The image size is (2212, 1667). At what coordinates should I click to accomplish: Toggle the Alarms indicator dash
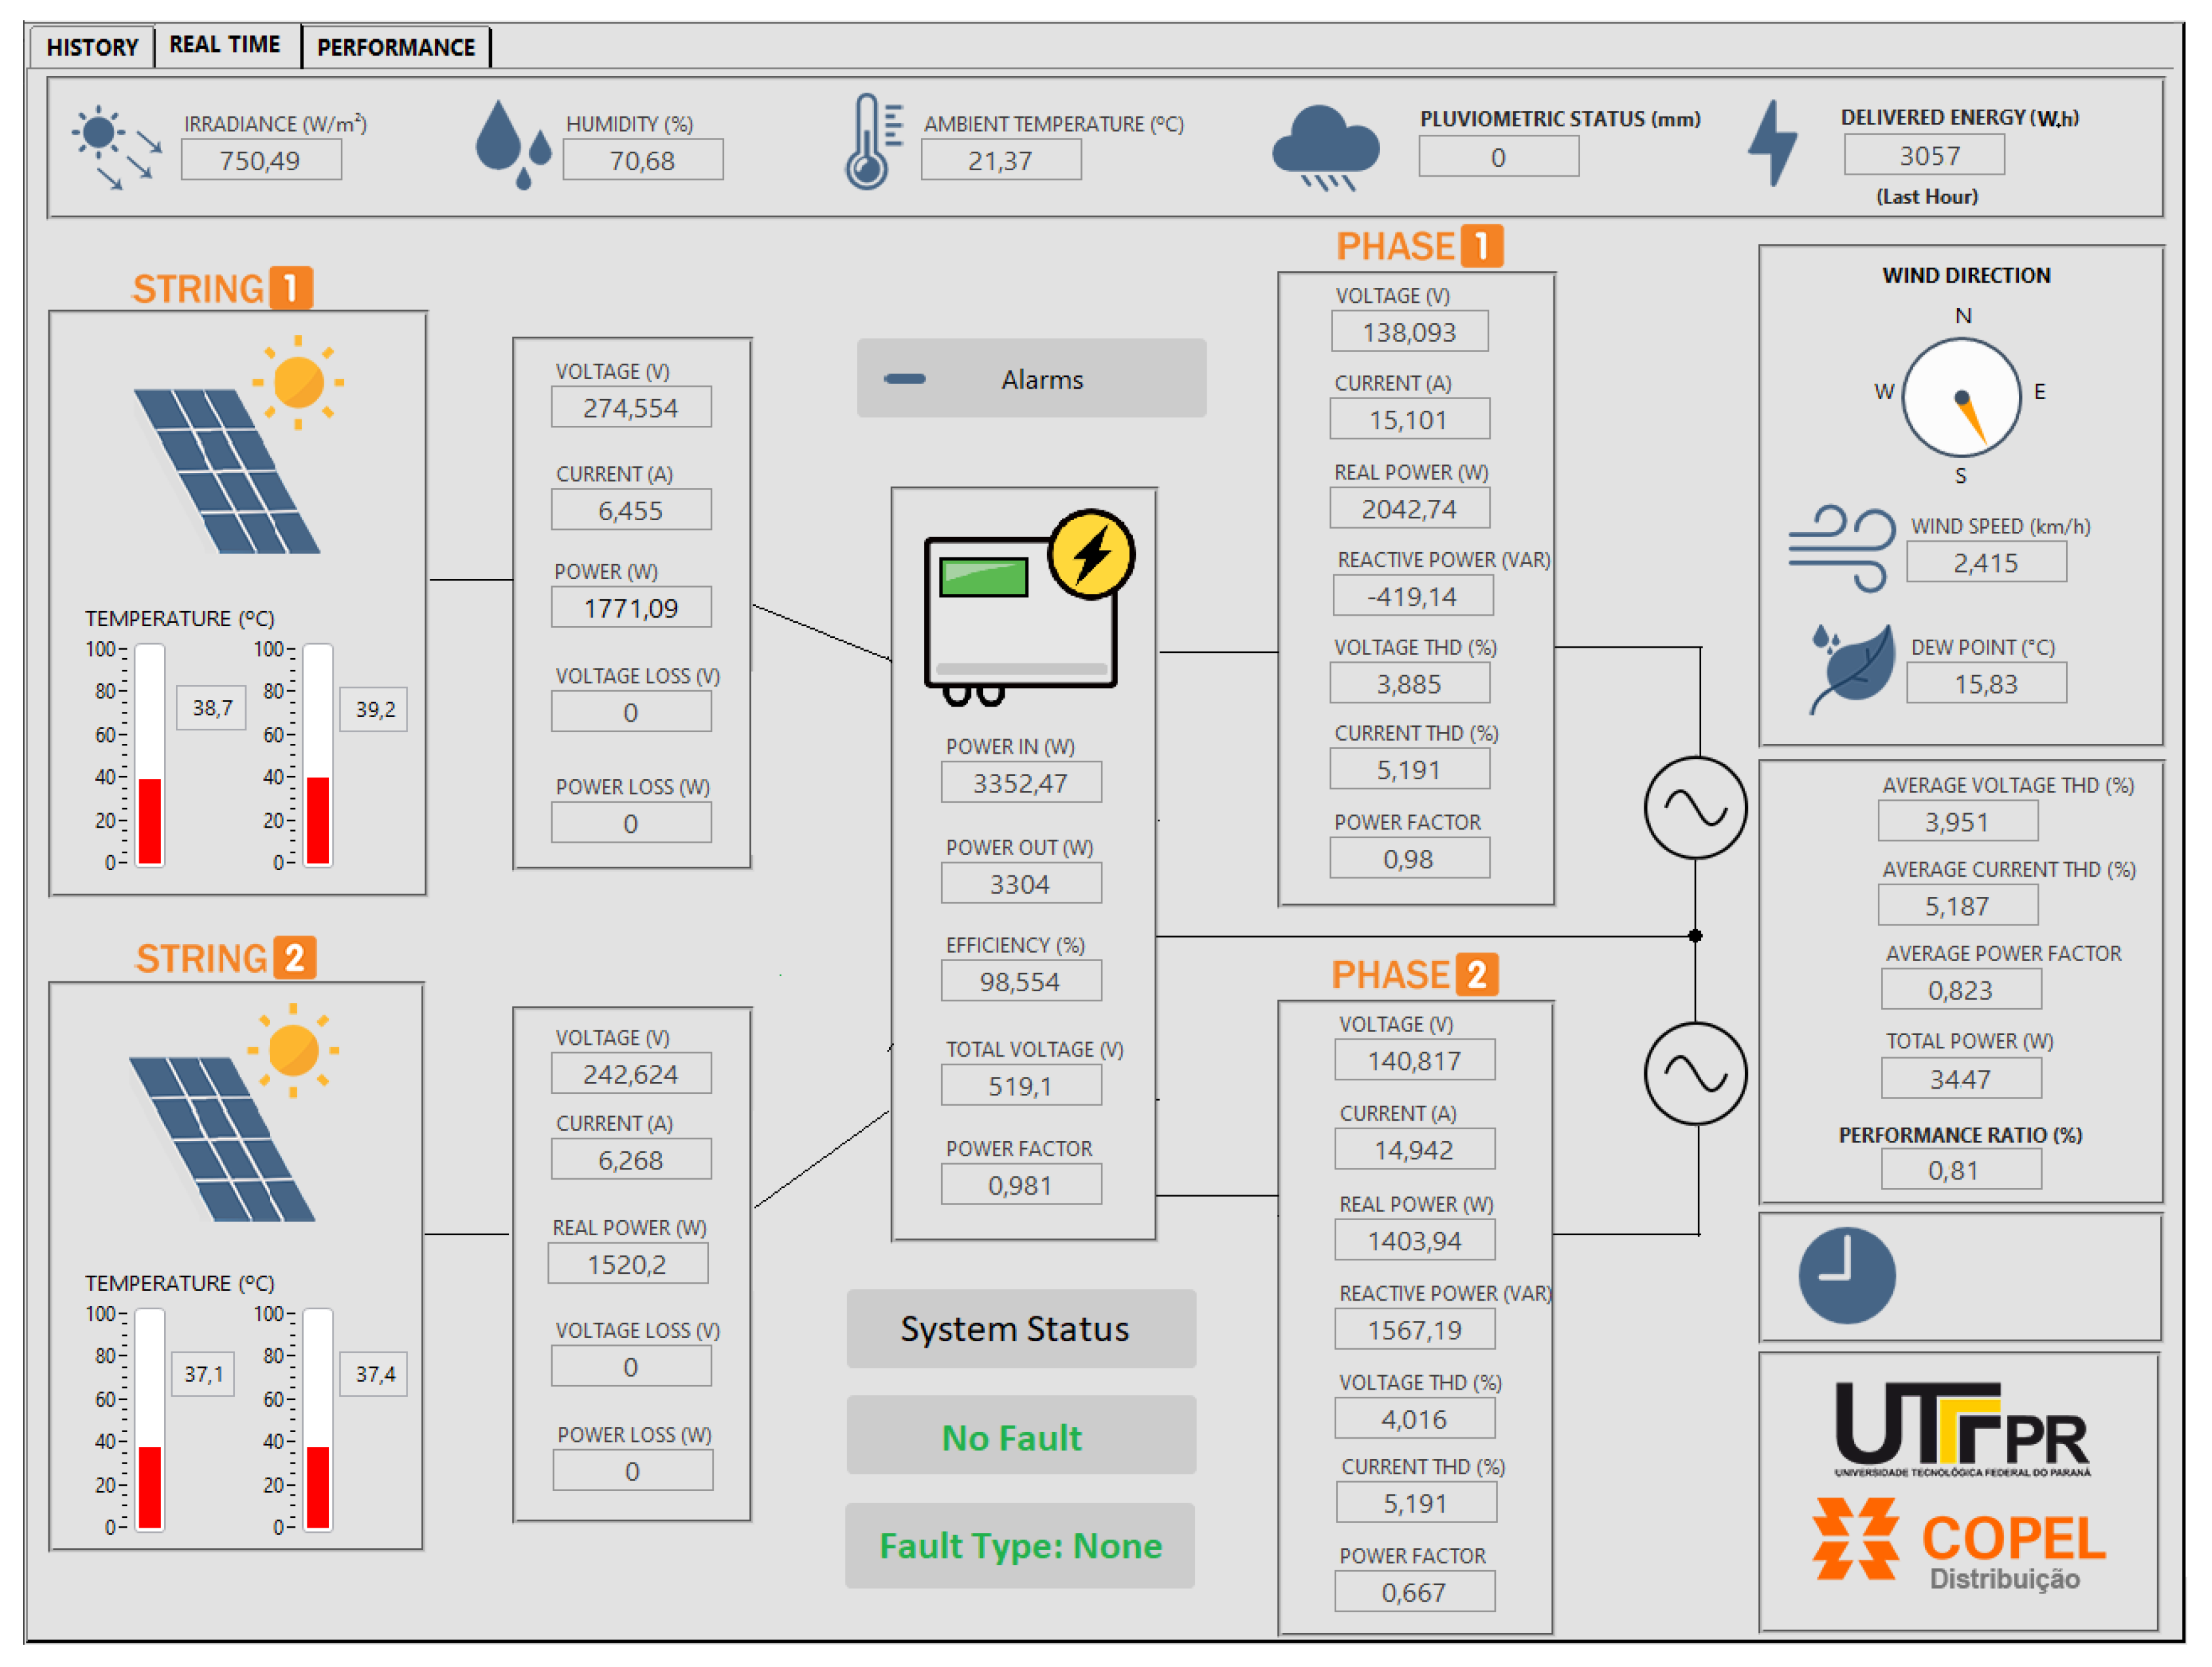[905, 379]
